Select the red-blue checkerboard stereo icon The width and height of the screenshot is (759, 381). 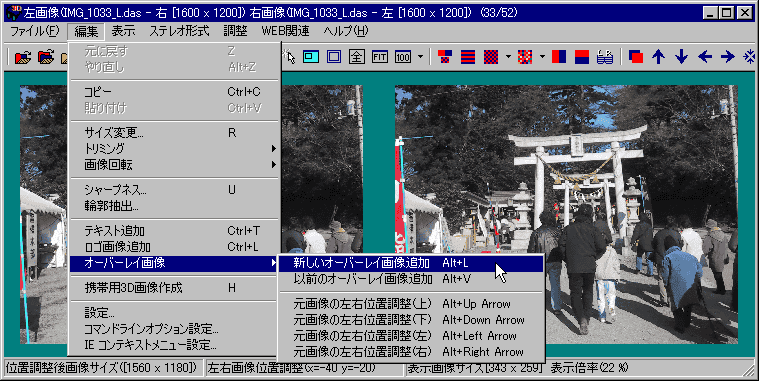[x=491, y=57]
